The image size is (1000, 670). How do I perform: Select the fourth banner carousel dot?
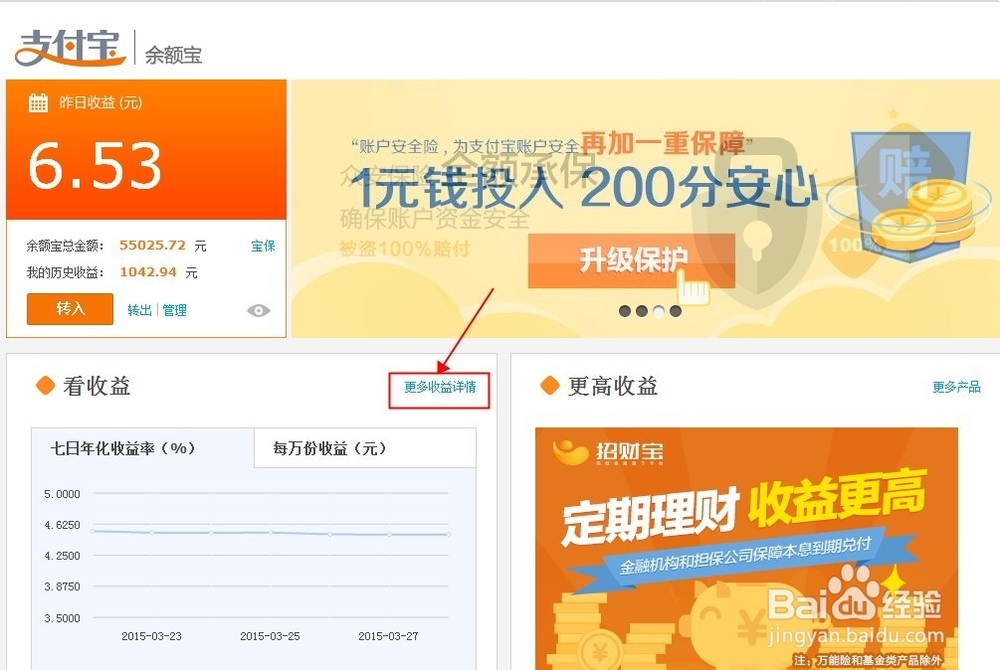point(675,311)
